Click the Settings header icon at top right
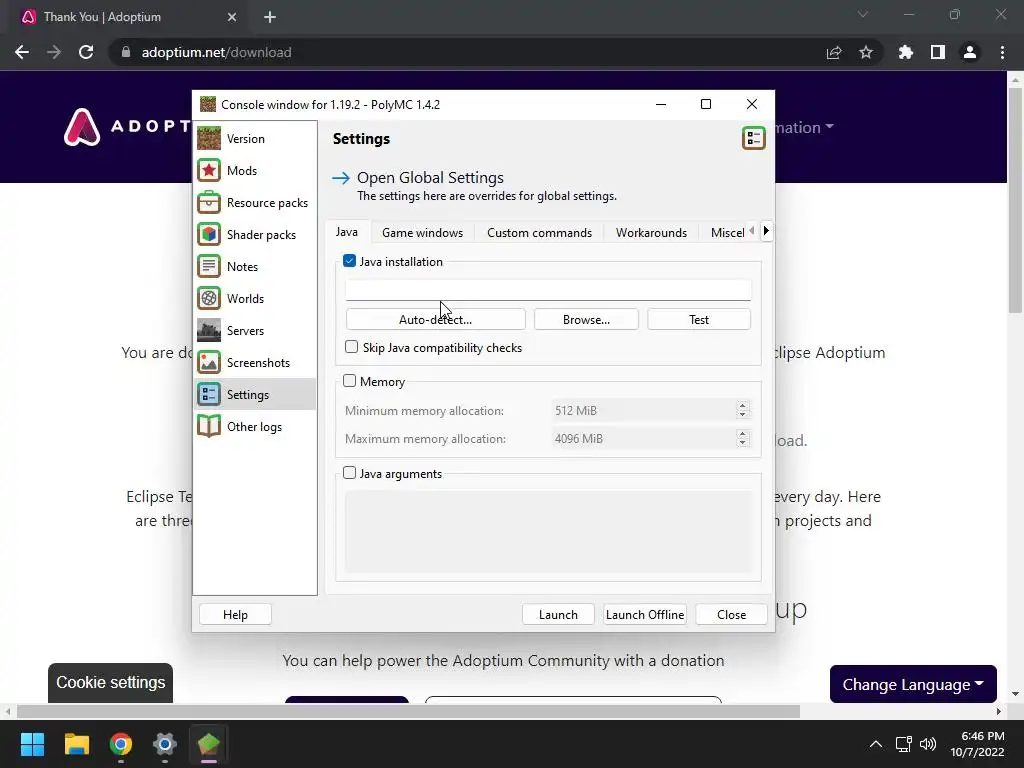Screen dimensions: 1024x768 [754, 138]
